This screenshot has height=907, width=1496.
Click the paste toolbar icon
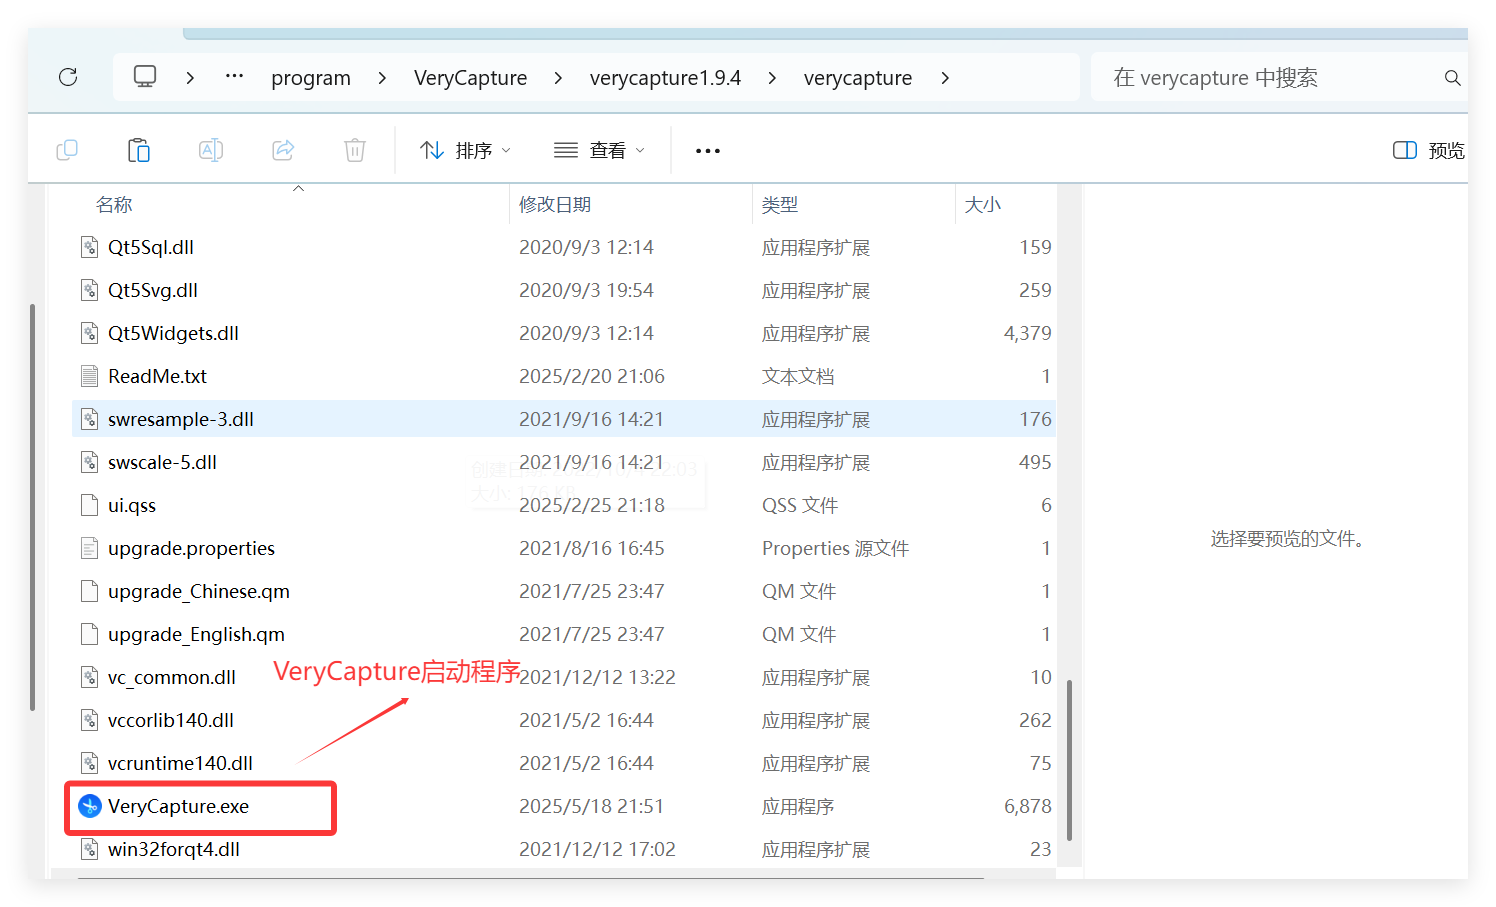click(139, 150)
